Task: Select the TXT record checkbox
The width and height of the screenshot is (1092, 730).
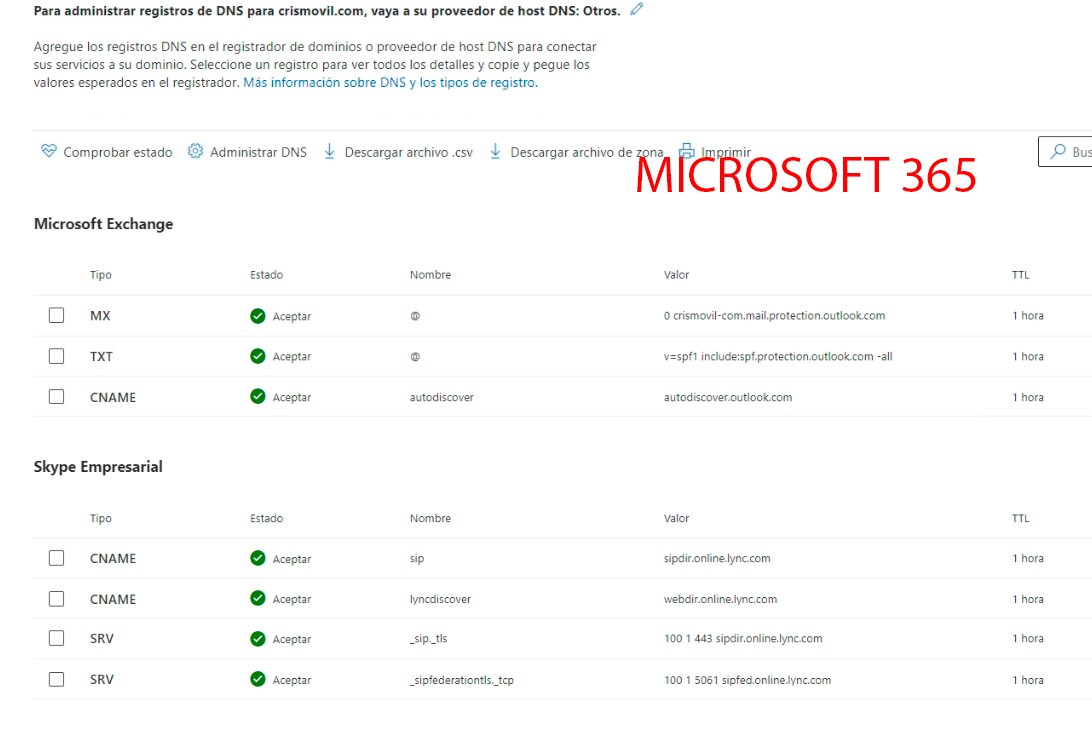Action: (x=57, y=356)
